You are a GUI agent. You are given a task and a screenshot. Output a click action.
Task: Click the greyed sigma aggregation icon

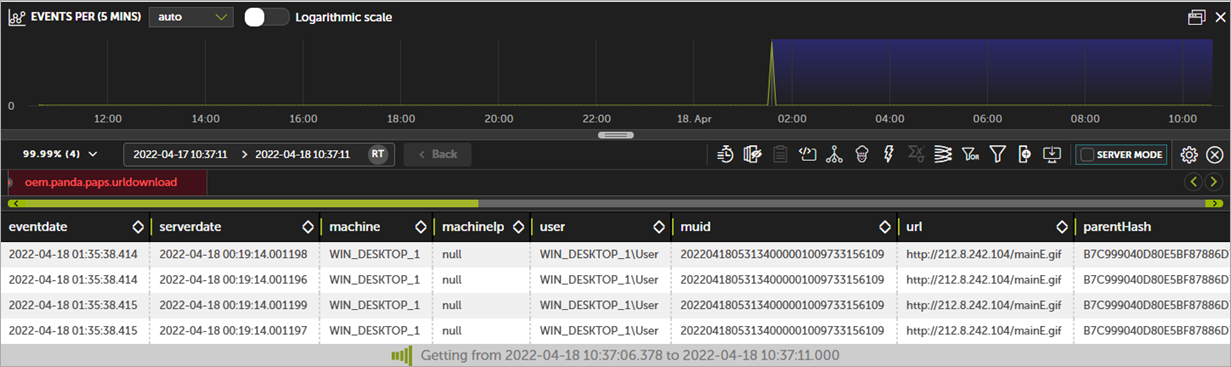pyautogui.click(x=915, y=154)
